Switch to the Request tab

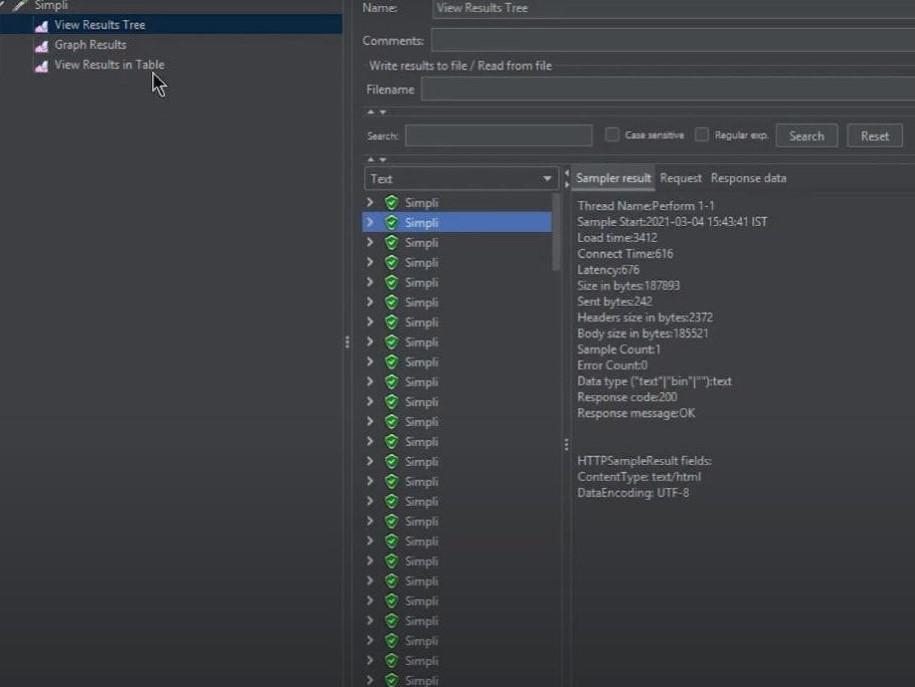(x=681, y=178)
